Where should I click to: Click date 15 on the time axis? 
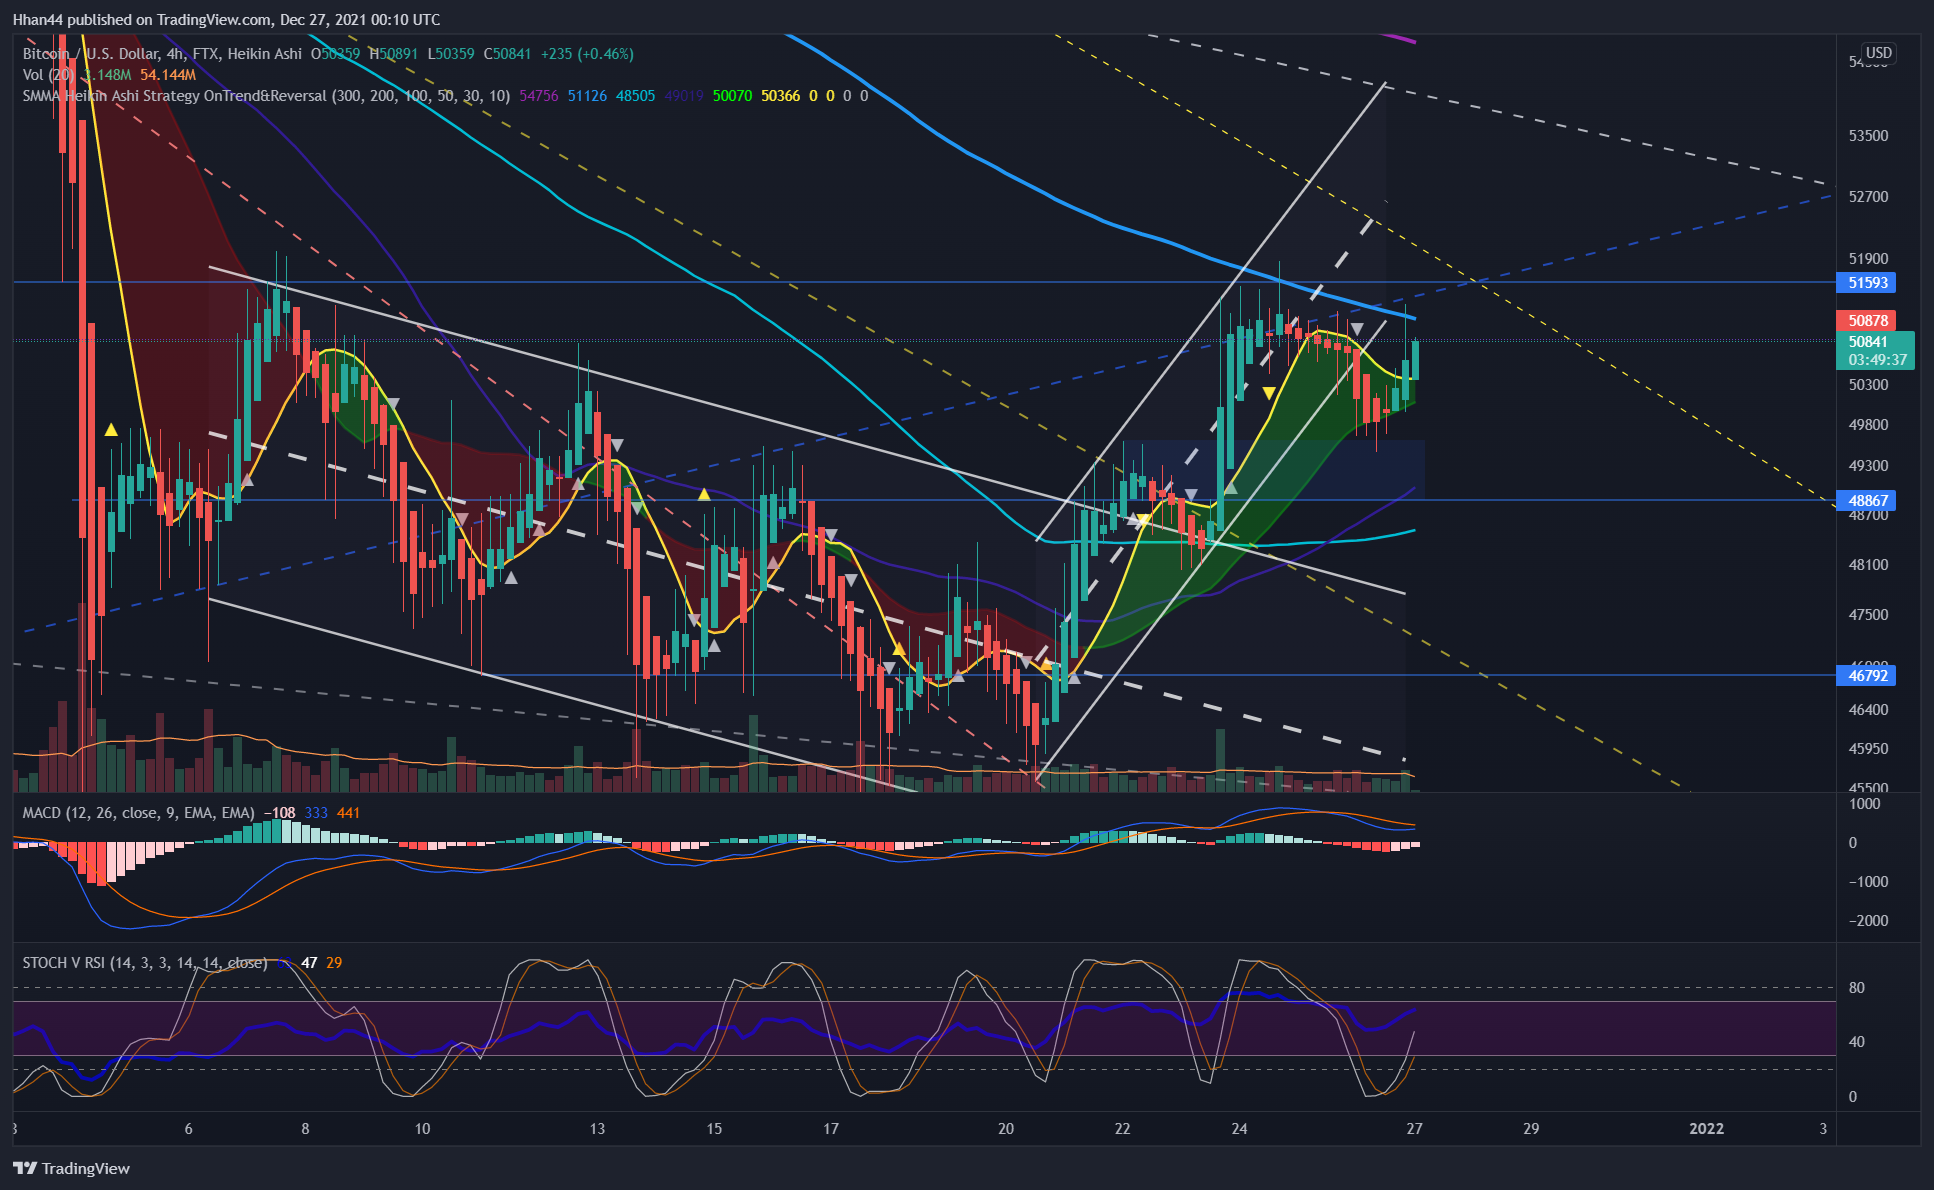[714, 1129]
